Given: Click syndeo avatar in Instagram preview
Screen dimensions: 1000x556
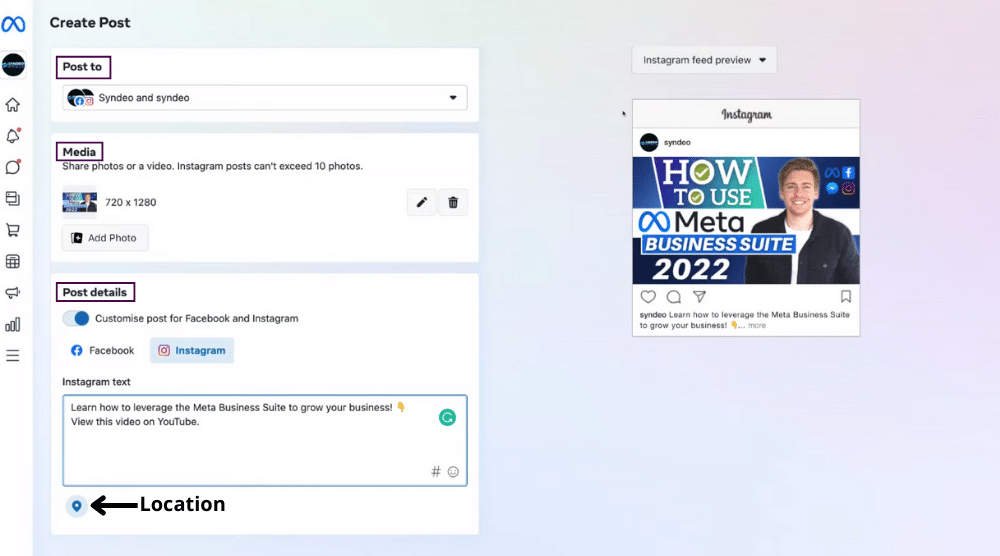Looking at the screenshot, I should click(649, 142).
